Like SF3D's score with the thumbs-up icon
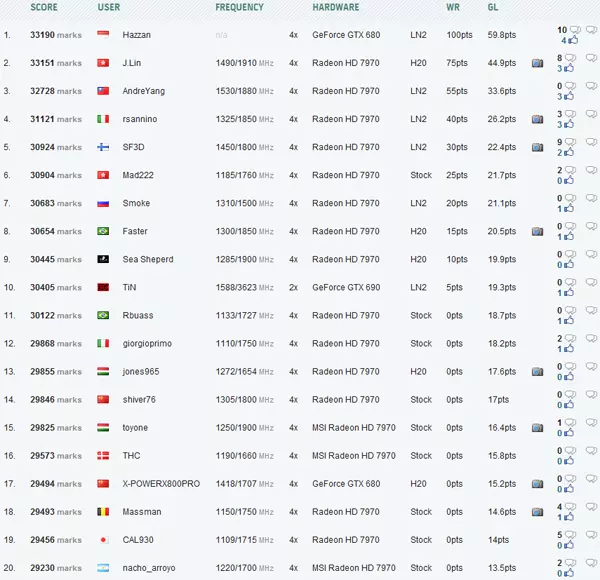Image resolution: width=600 pixels, height=580 pixels. tap(569, 153)
